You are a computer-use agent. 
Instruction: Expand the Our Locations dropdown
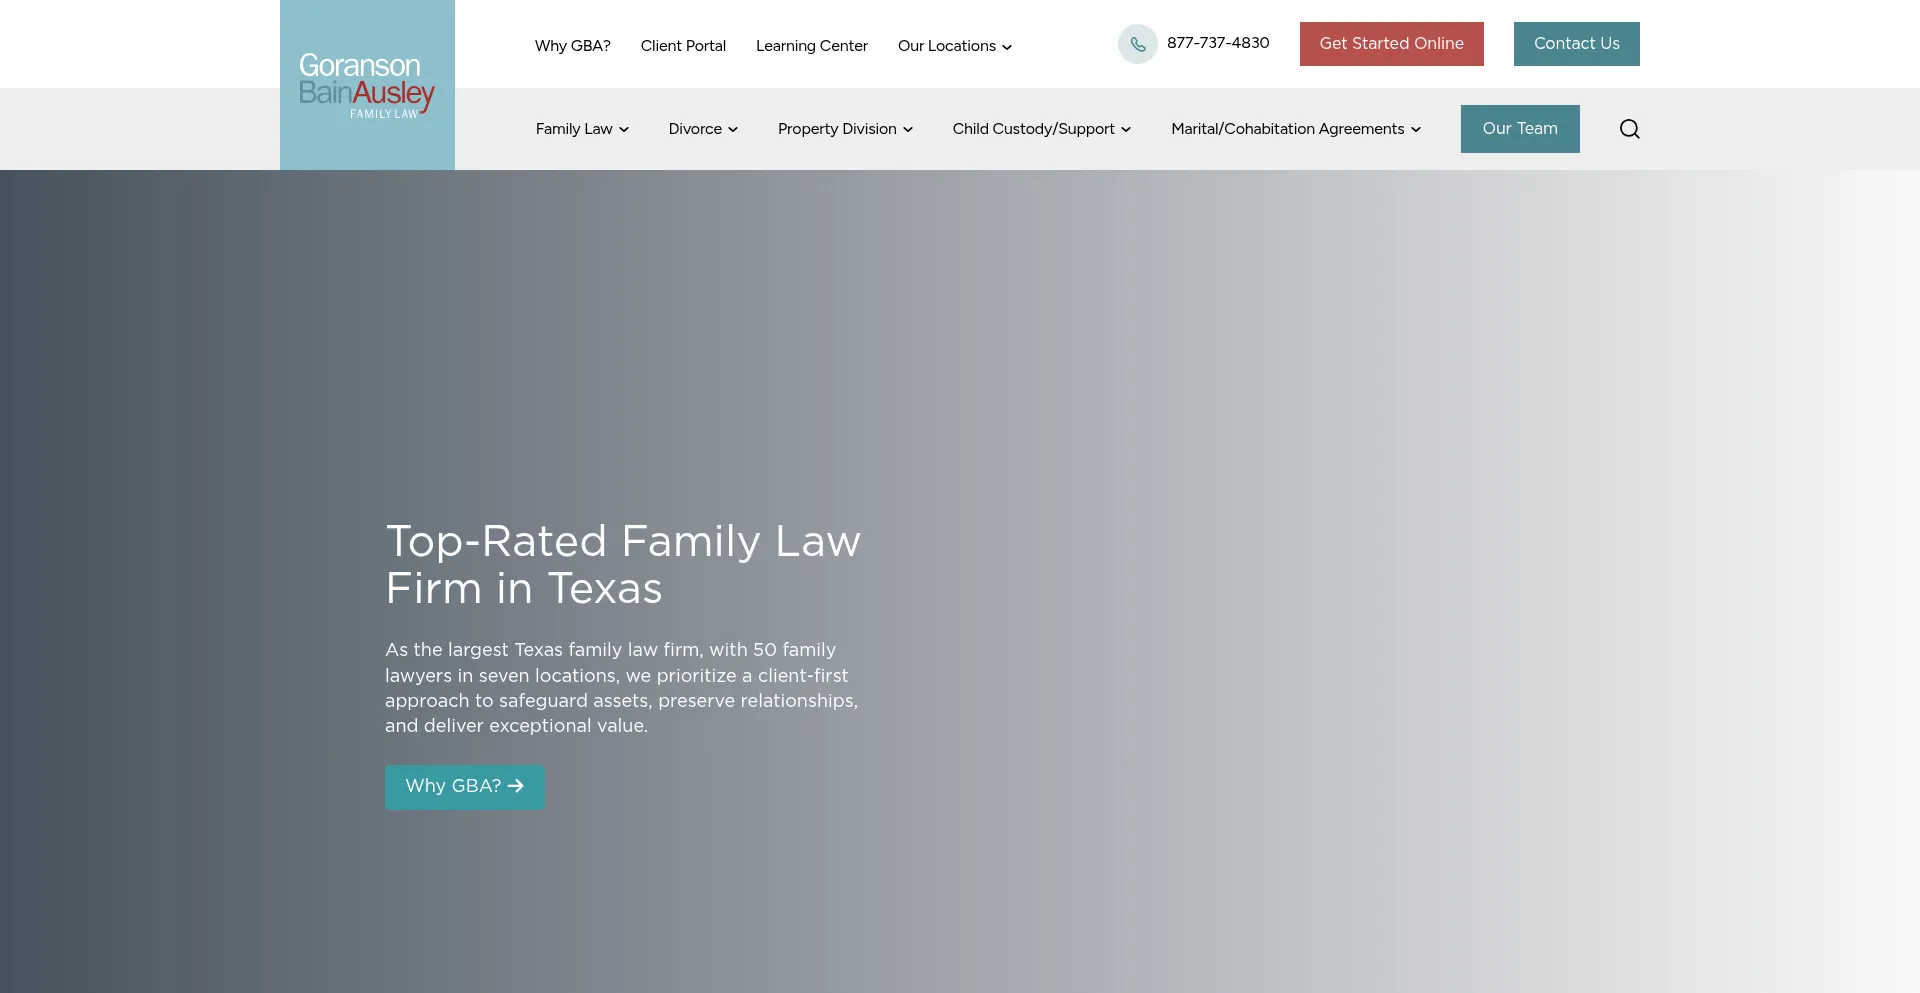click(x=953, y=45)
